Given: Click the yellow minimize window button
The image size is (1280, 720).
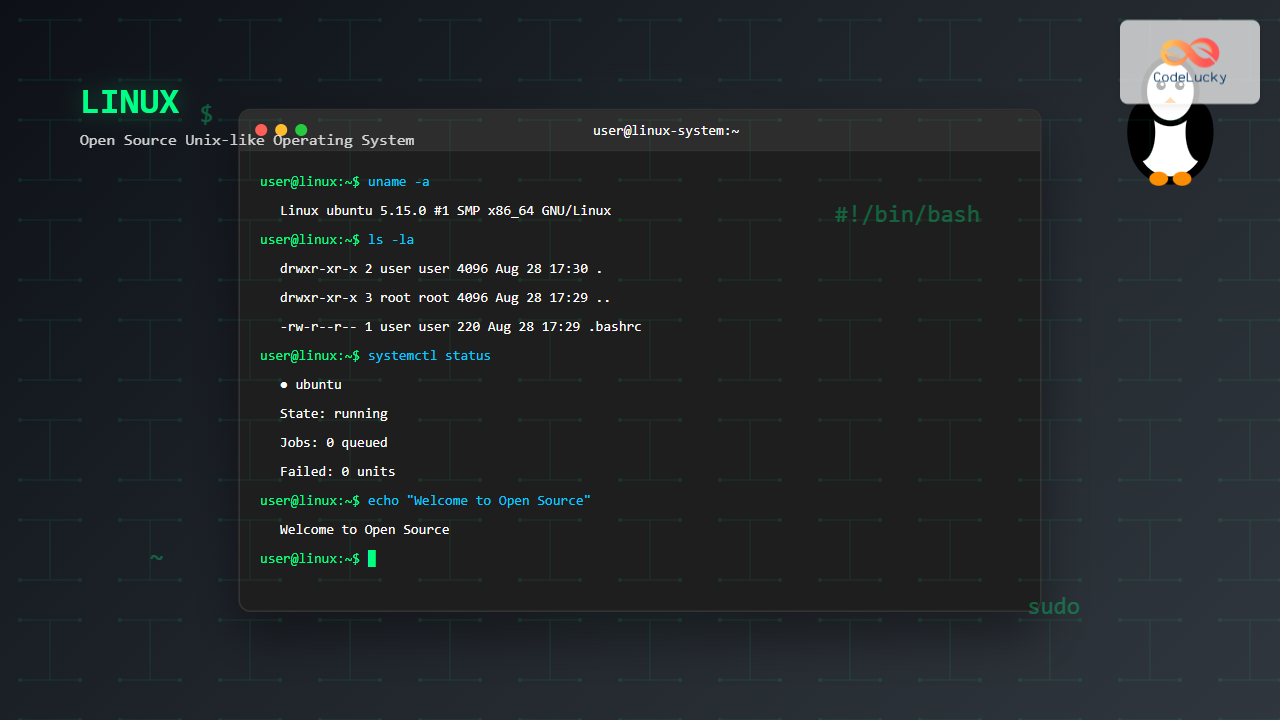Looking at the screenshot, I should 281,130.
